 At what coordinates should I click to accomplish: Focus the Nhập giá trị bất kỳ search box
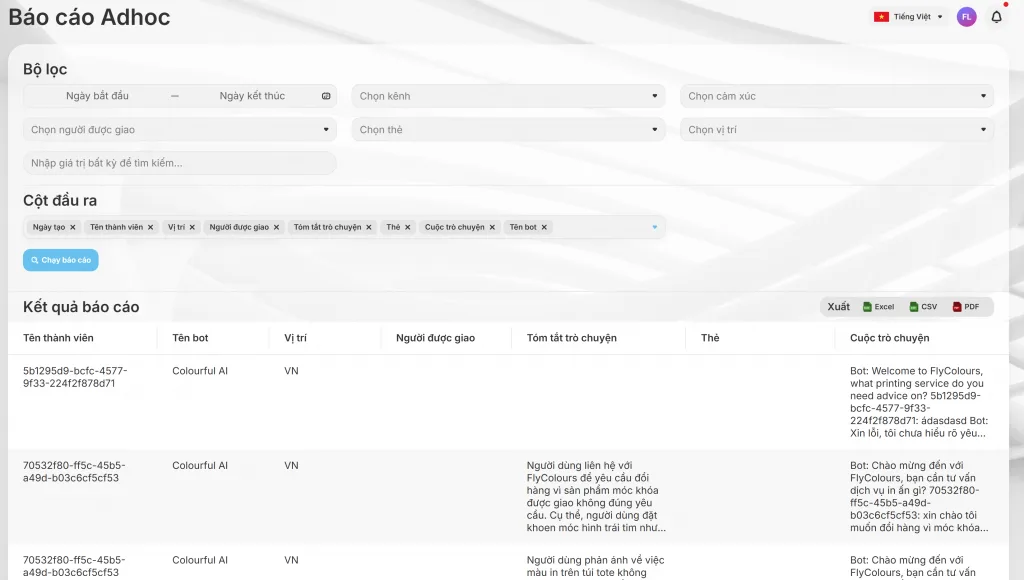pos(180,163)
